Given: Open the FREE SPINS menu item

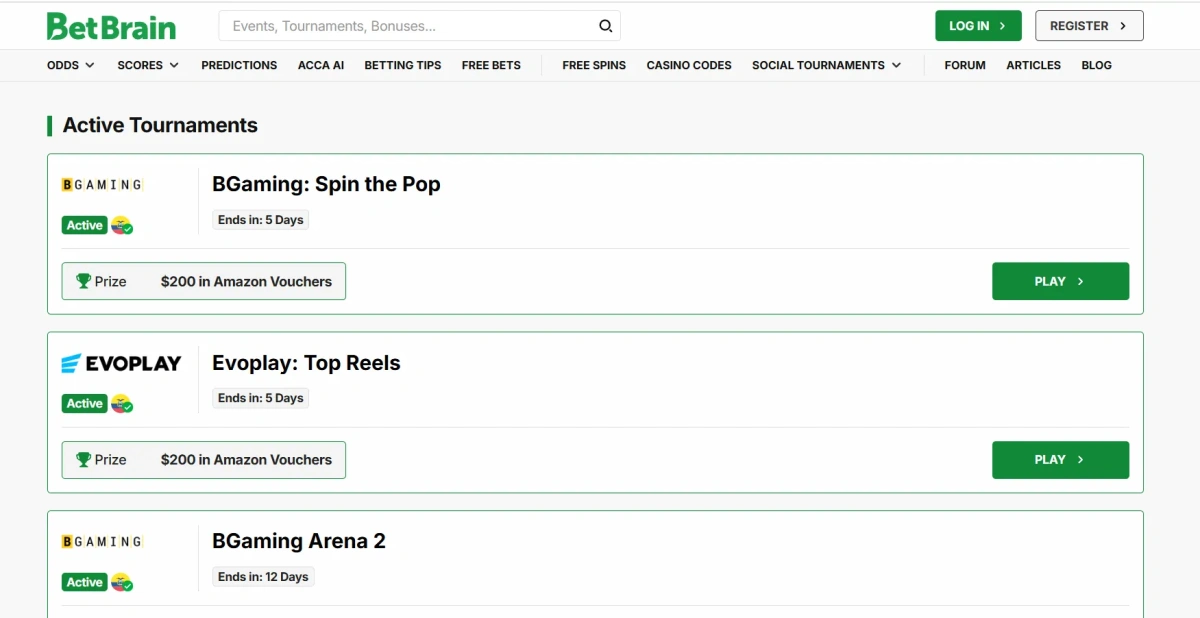Looking at the screenshot, I should [594, 65].
